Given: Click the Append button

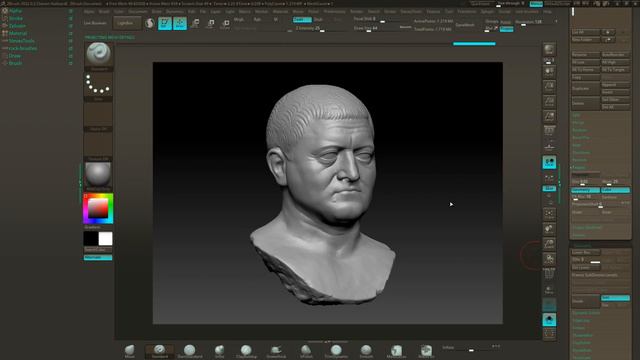Looking at the screenshot, I should pyautogui.click(x=615, y=85).
